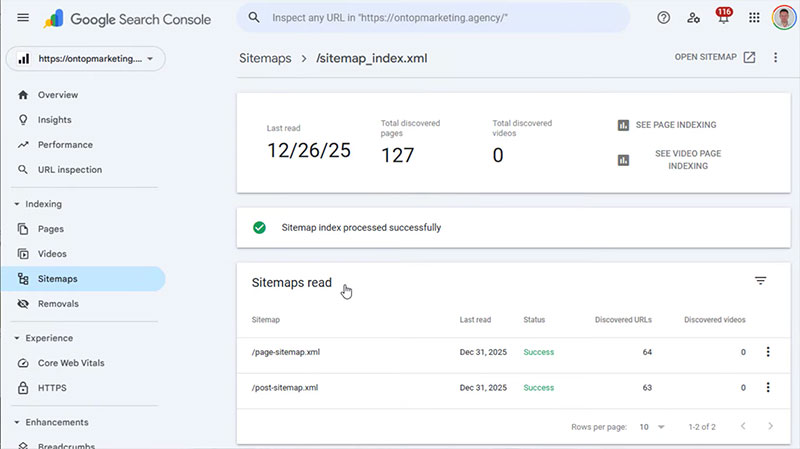
Task: Click the URL inspection magnifier icon
Action: (x=23, y=169)
